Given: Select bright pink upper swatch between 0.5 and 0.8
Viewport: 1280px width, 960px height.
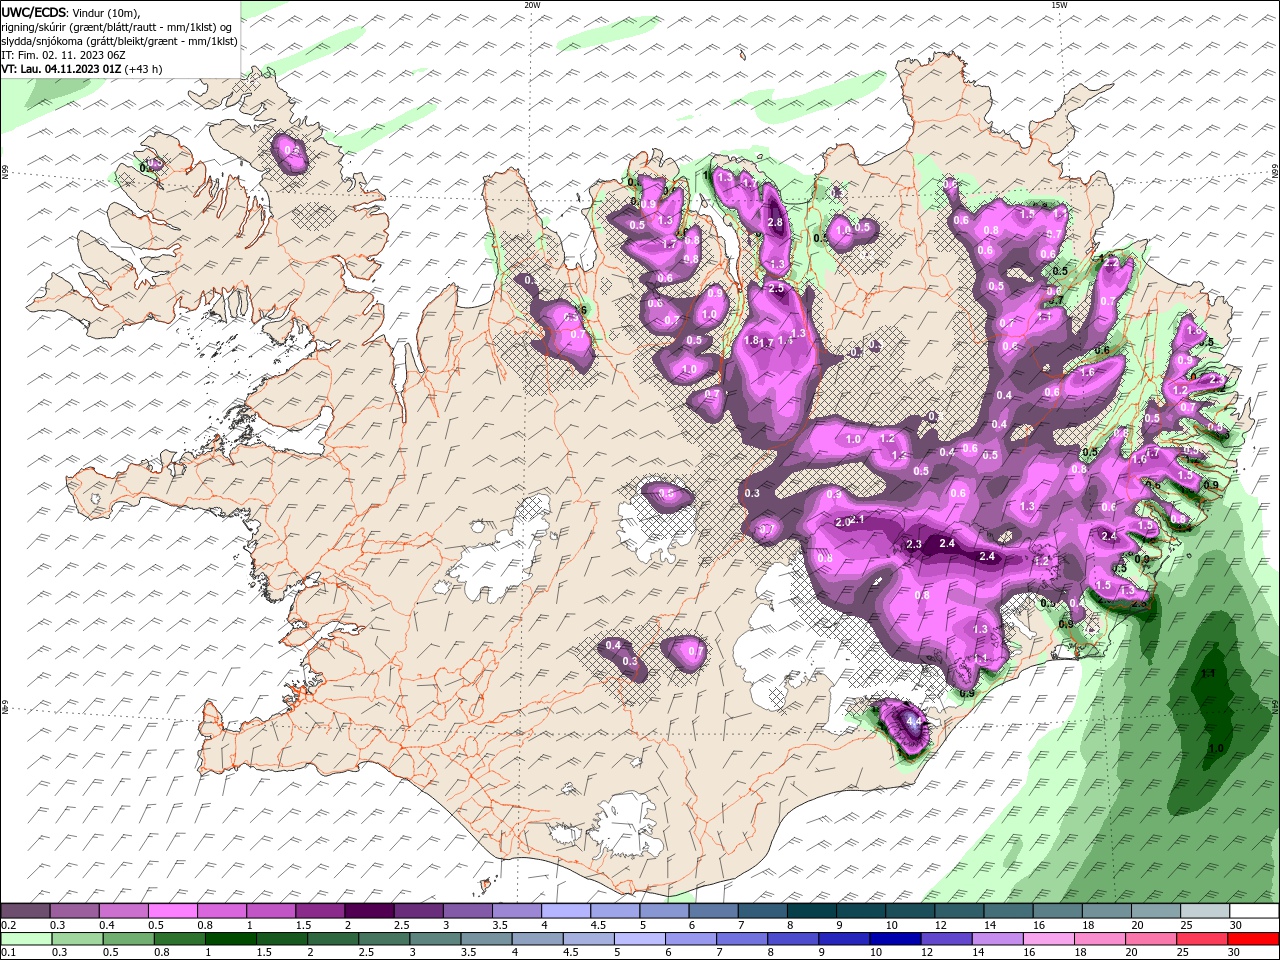Looking at the screenshot, I should click(172, 911).
